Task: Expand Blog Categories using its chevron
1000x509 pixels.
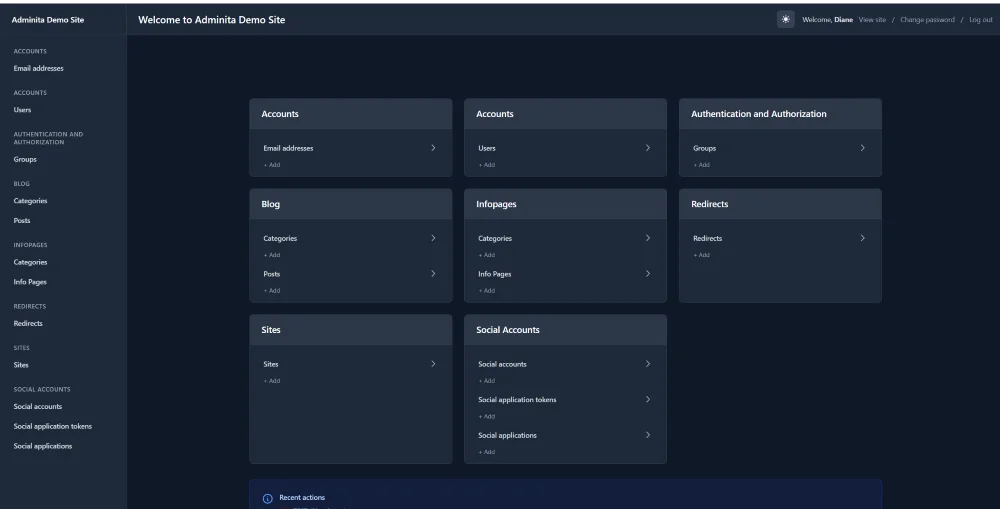Action: pyautogui.click(x=433, y=238)
